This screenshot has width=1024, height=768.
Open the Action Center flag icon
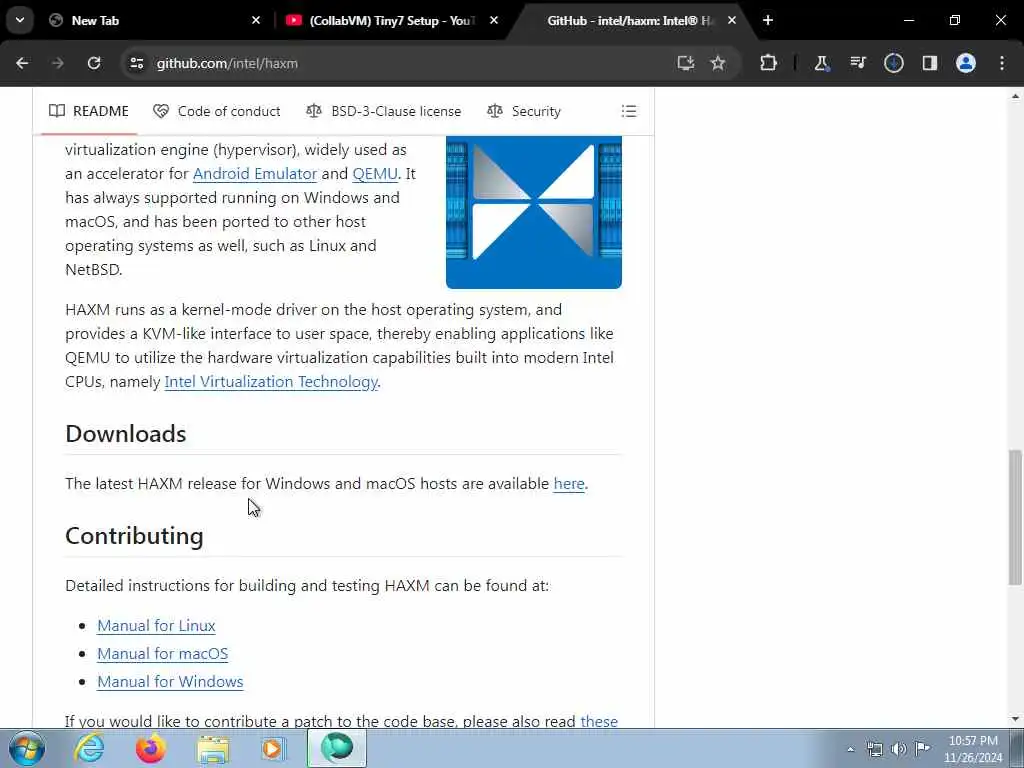(923, 749)
